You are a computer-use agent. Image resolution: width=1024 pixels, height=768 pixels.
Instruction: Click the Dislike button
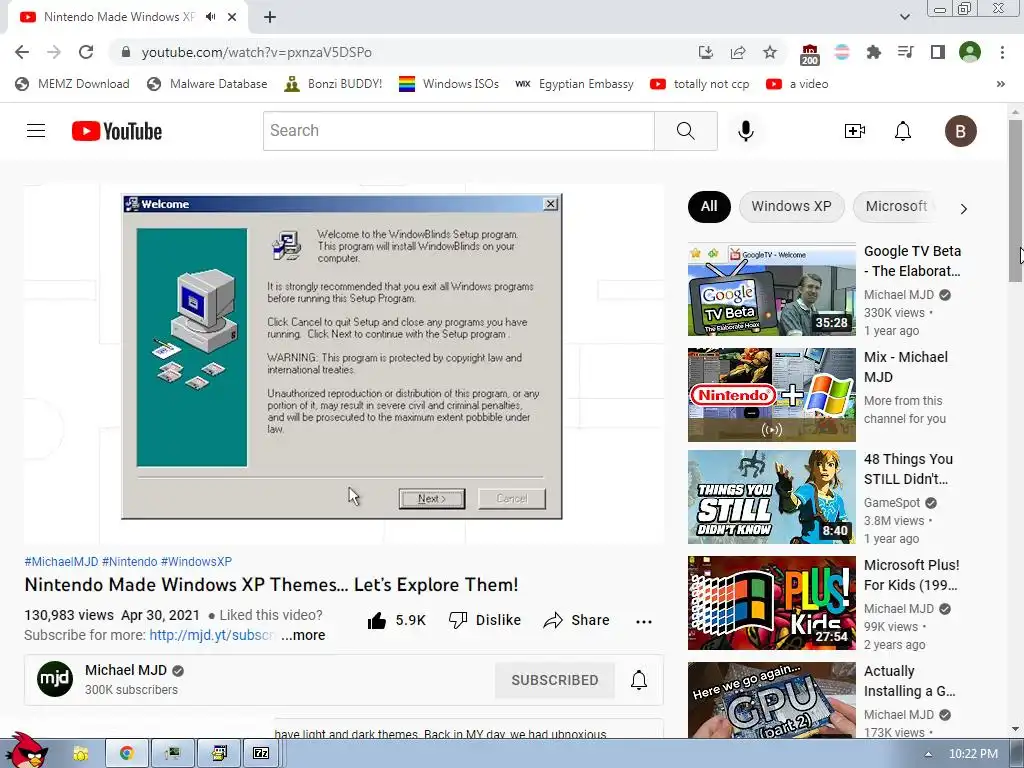coord(485,620)
